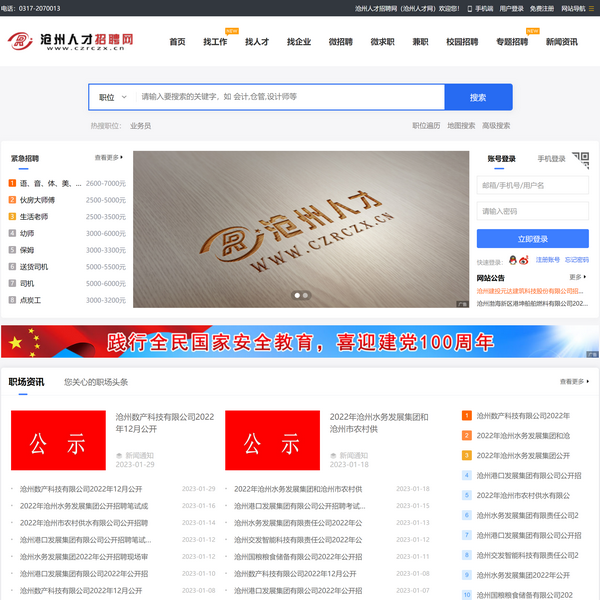Viewport: 600px width, 600px height.
Task: Open the QR code login corner icon
Action: (581, 159)
